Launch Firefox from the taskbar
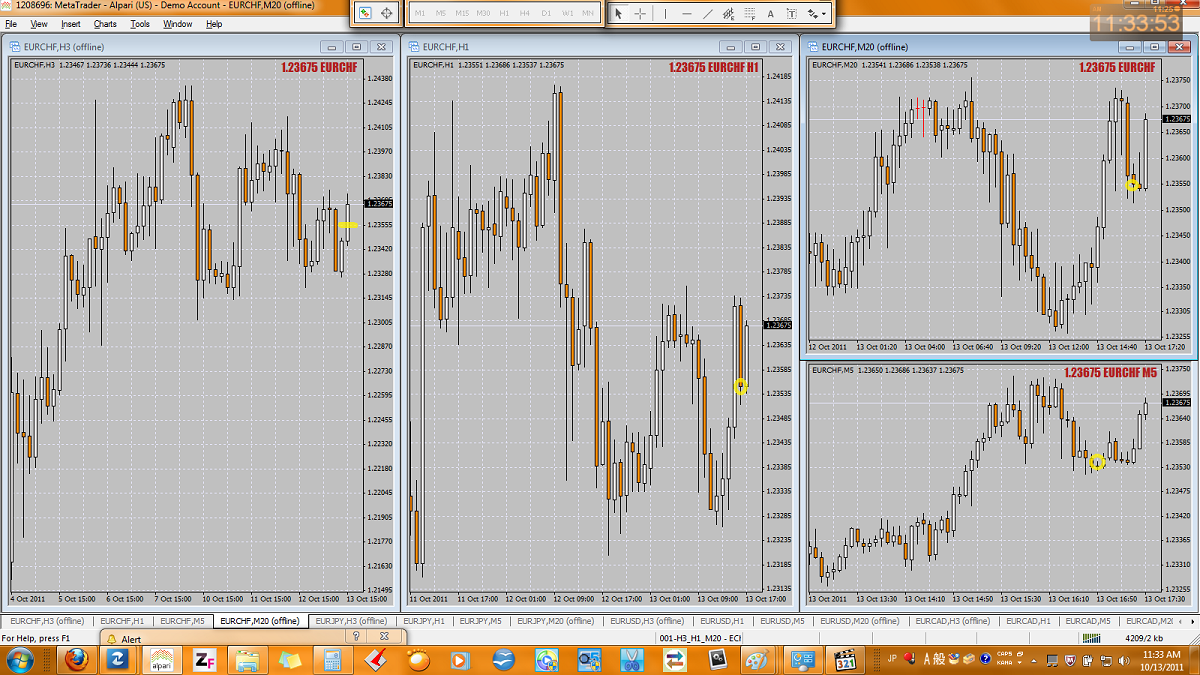Viewport: 1200px width, 675px height. pyautogui.click(x=77, y=659)
